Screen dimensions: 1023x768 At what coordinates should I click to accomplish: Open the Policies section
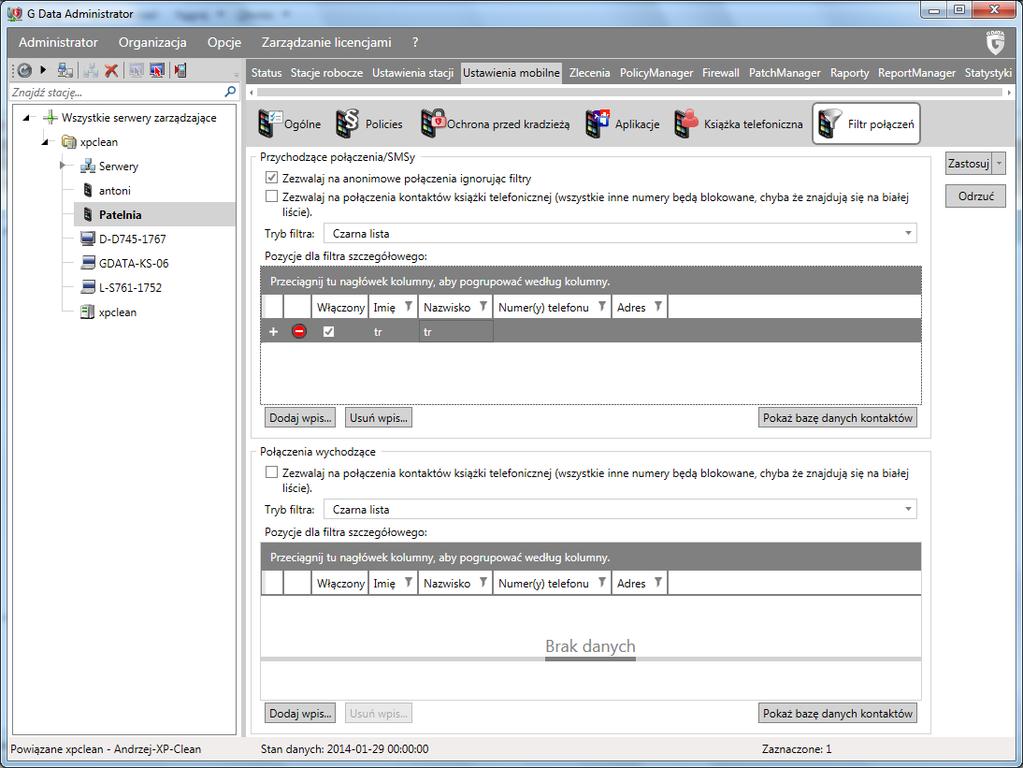coord(369,123)
